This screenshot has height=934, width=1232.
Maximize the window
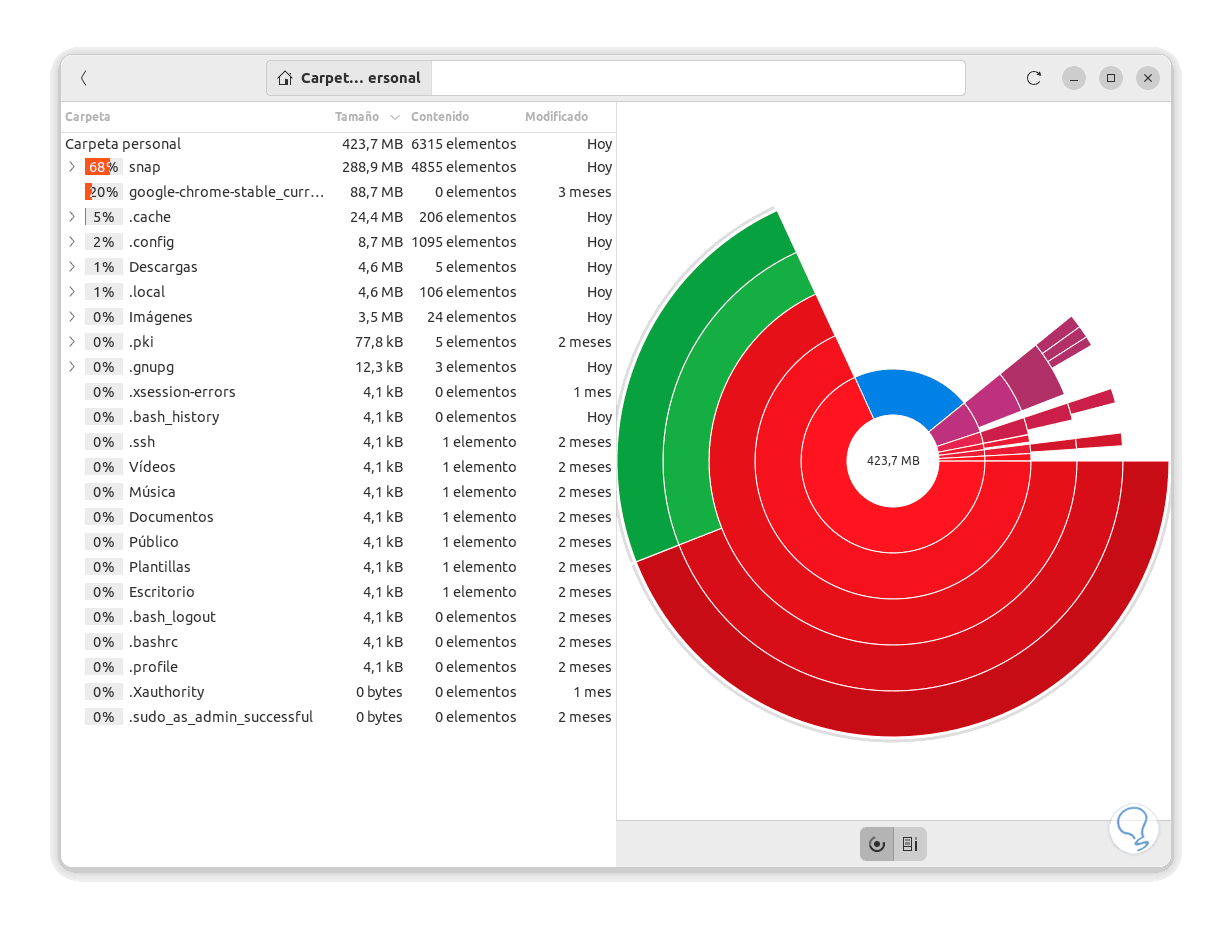click(1111, 78)
